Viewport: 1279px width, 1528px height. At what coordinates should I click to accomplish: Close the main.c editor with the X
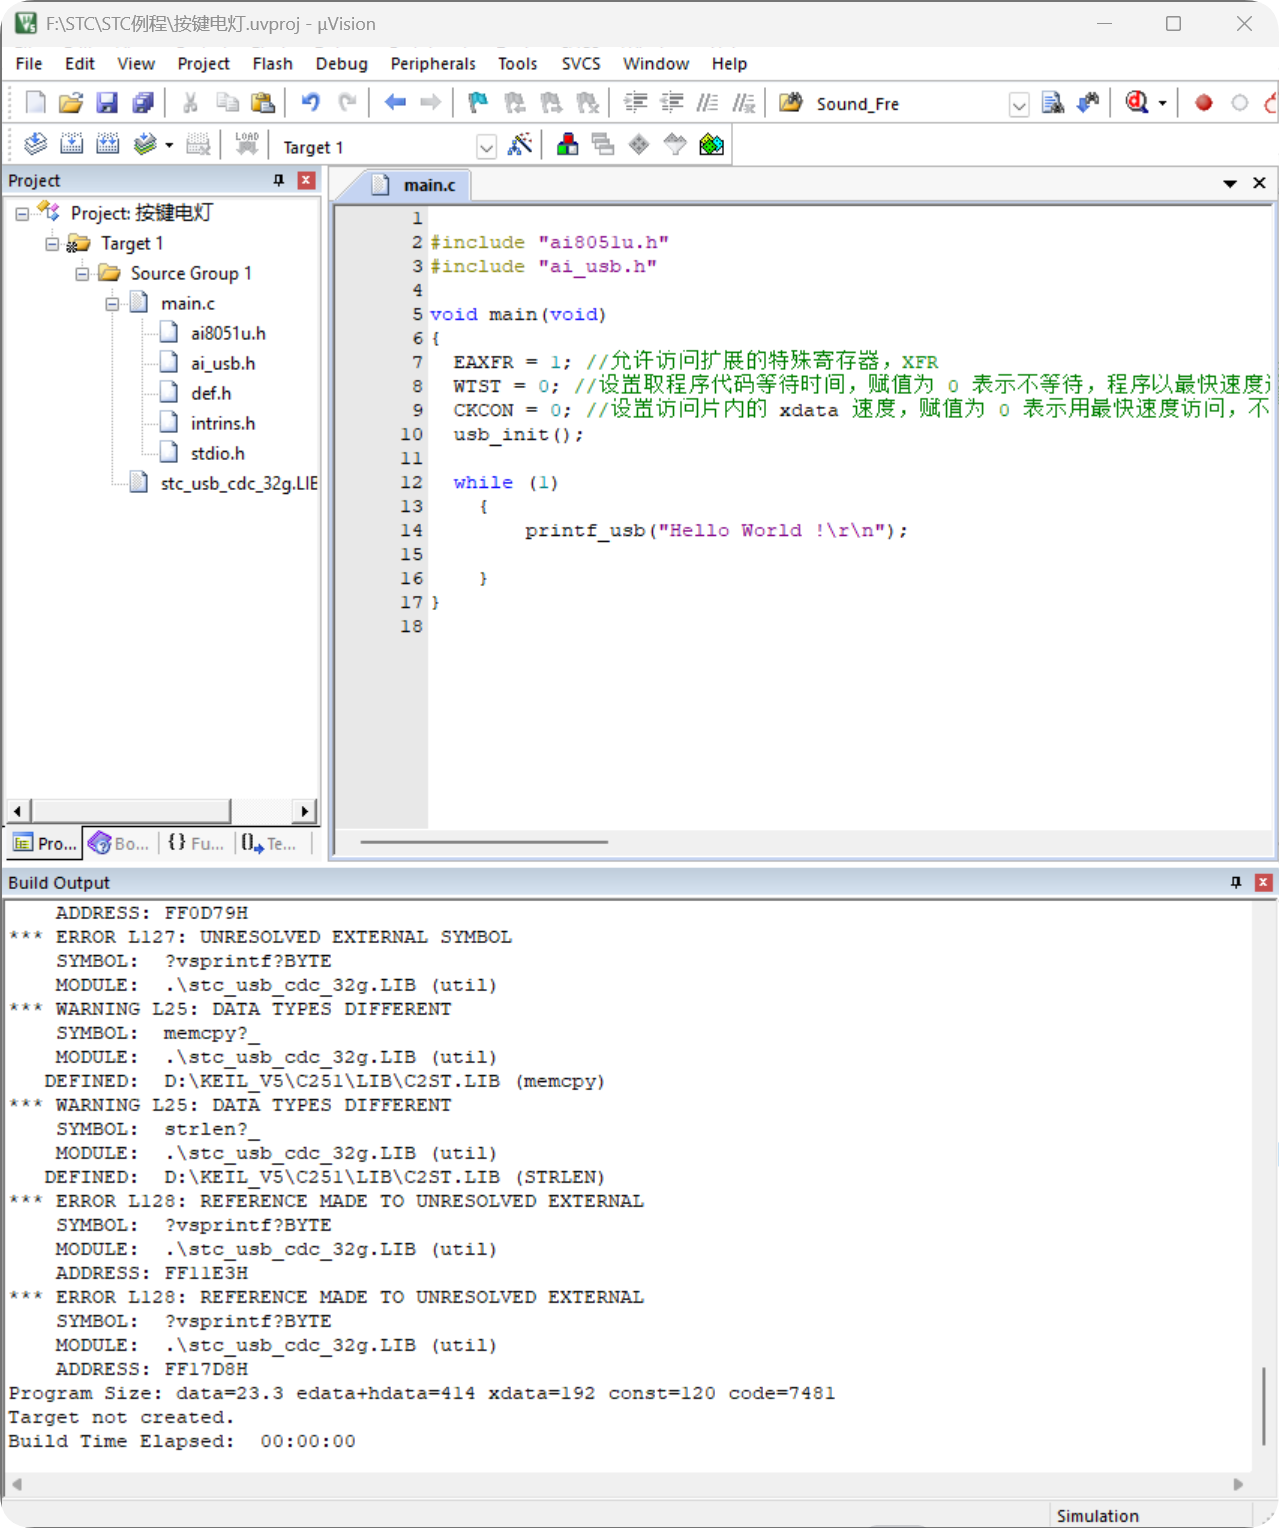click(1259, 183)
